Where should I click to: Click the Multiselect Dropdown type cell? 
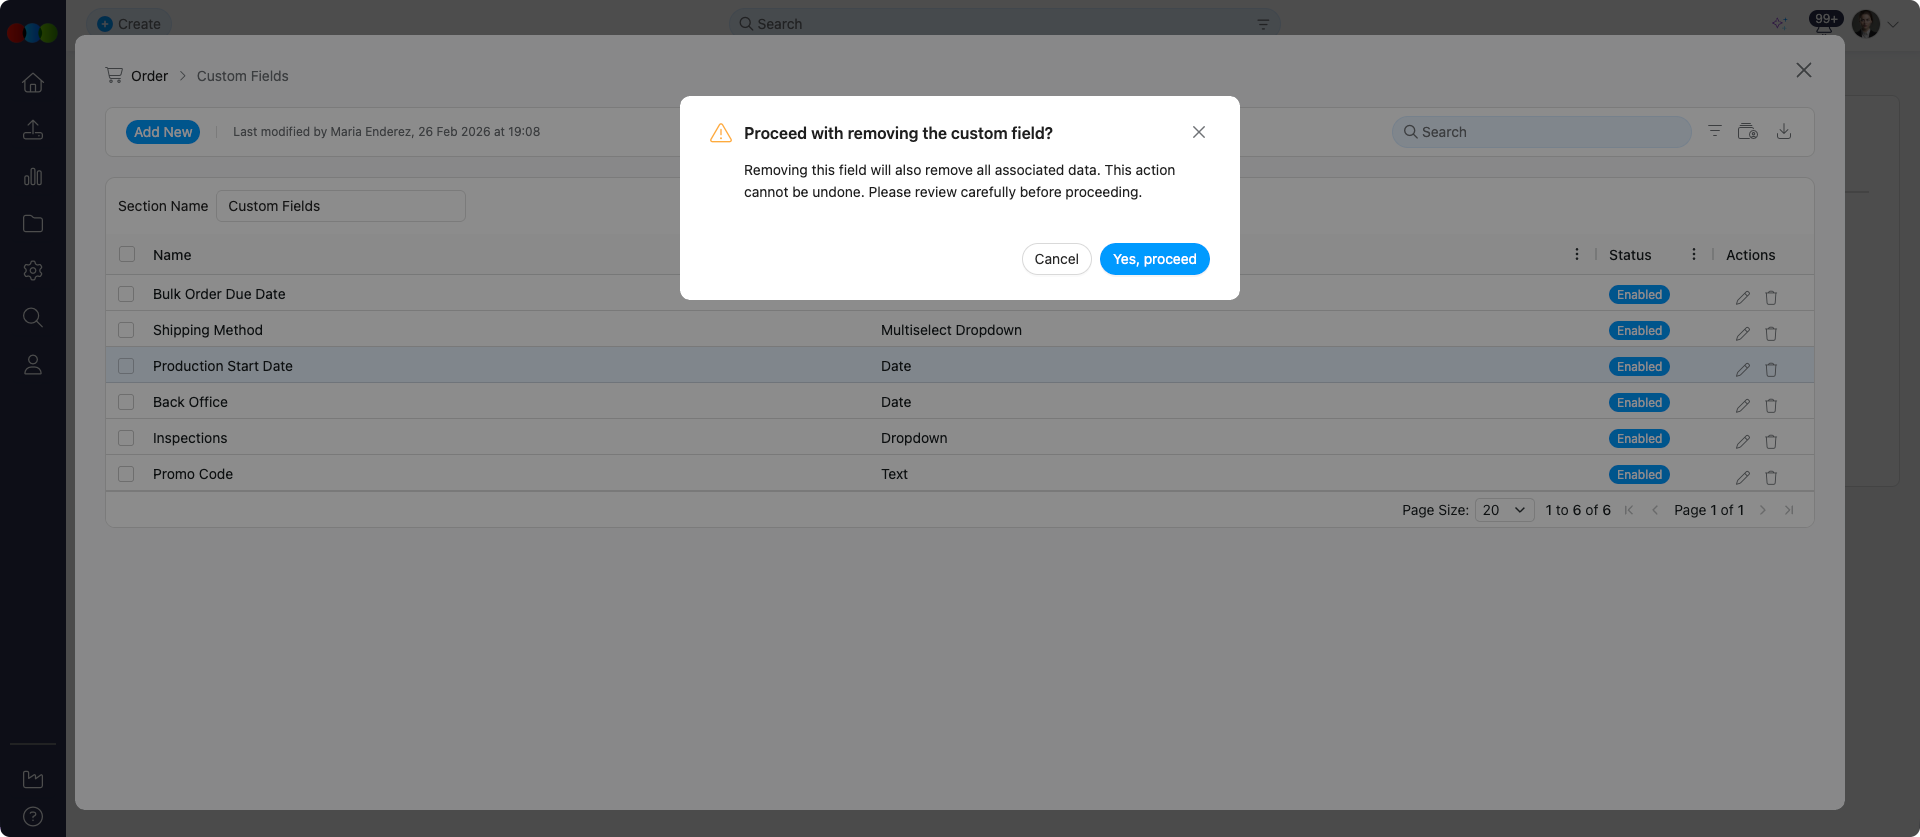point(951,330)
